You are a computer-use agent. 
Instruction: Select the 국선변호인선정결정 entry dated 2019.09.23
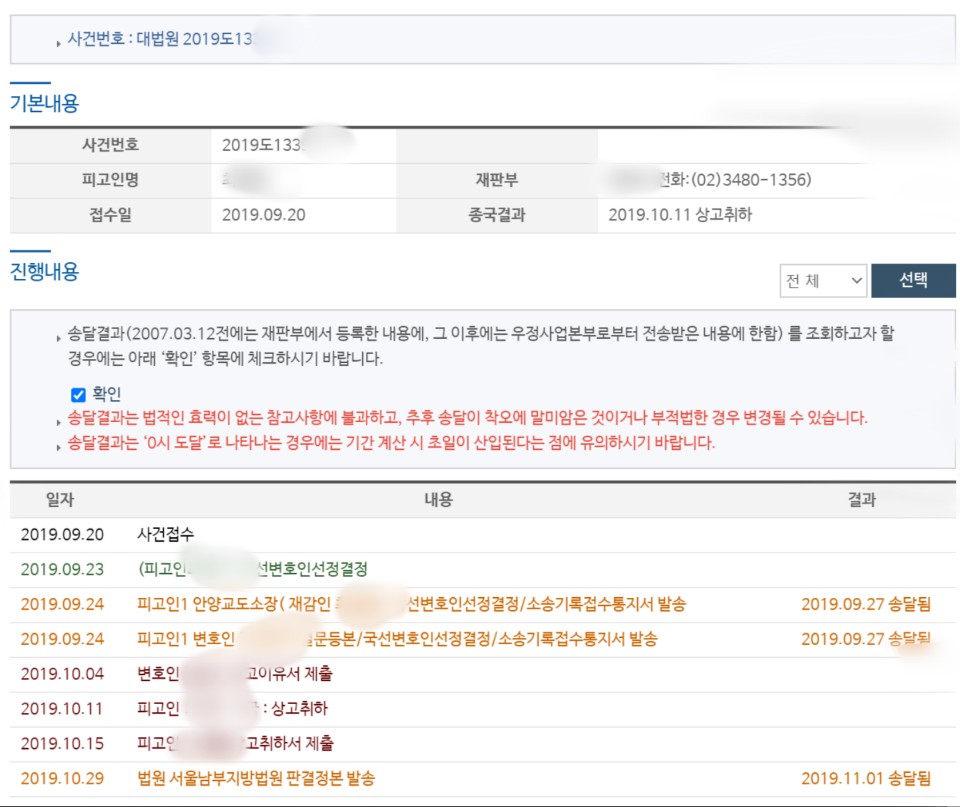252,569
